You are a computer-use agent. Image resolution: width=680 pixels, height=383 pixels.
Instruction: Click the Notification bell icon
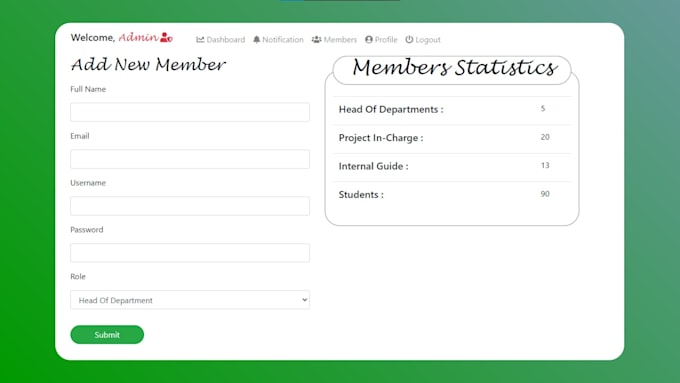(257, 39)
